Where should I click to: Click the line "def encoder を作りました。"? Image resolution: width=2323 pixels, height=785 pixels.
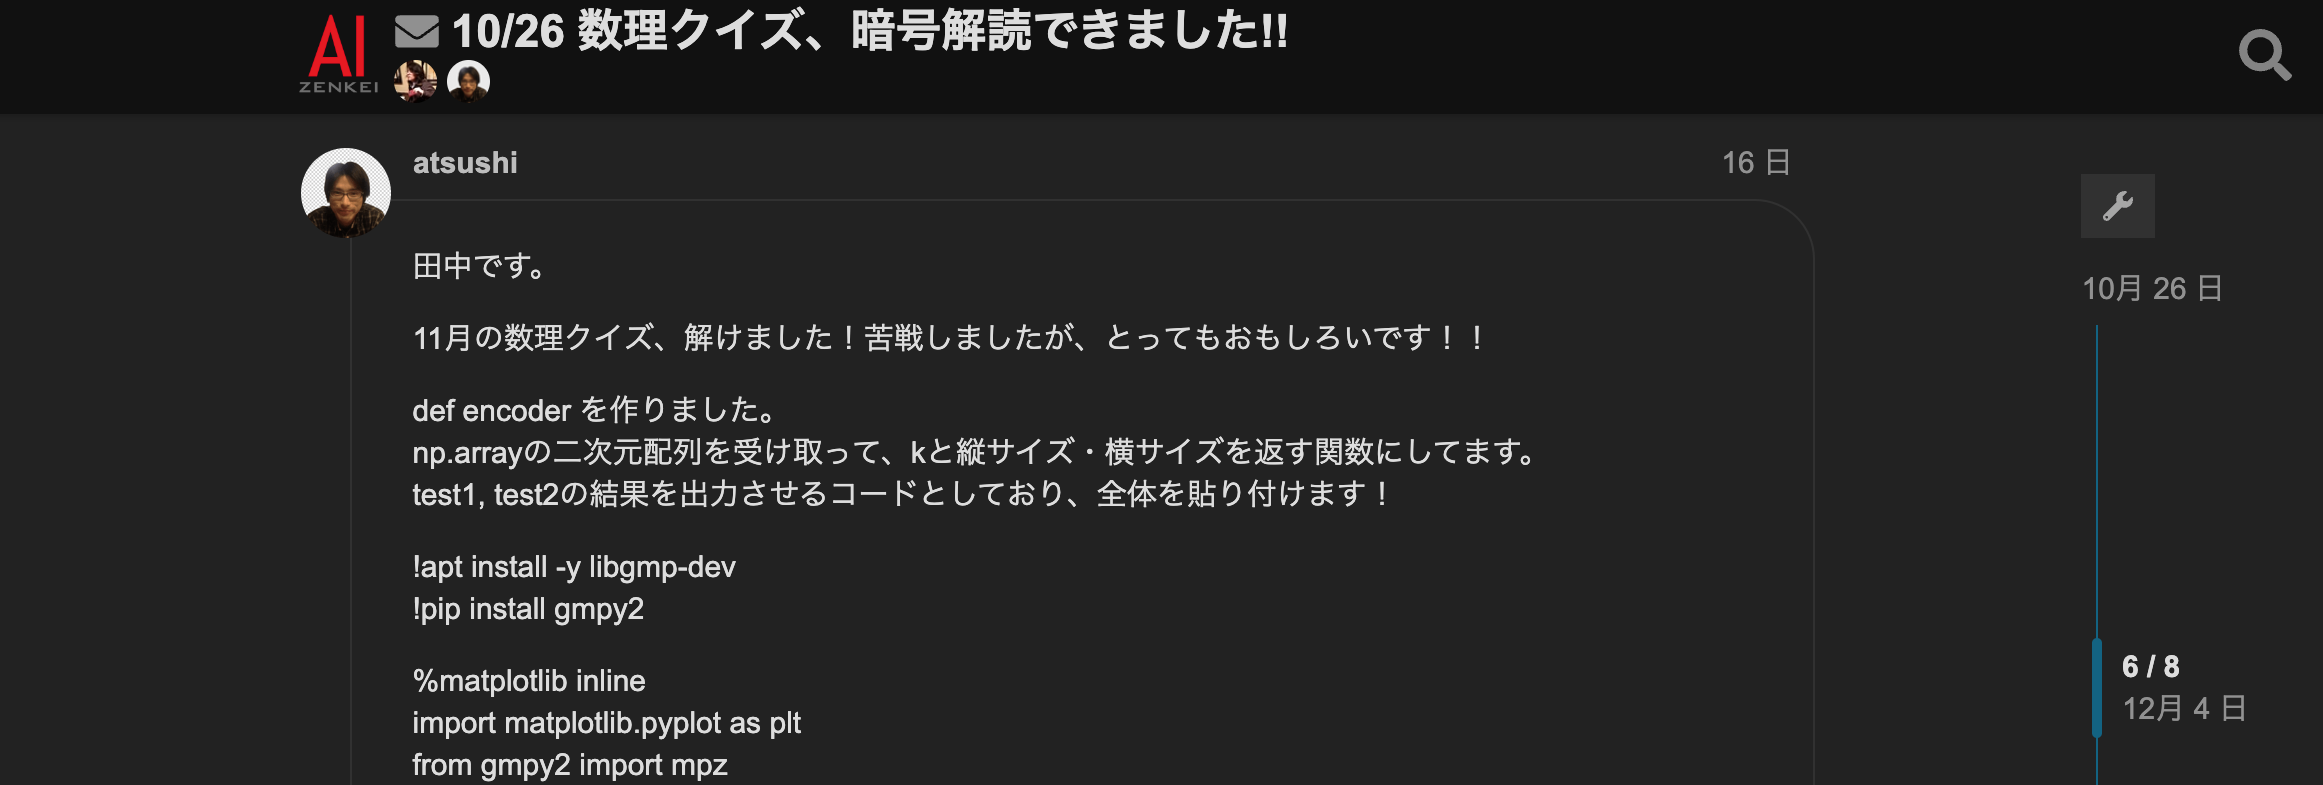pyautogui.click(x=596, y=410)
